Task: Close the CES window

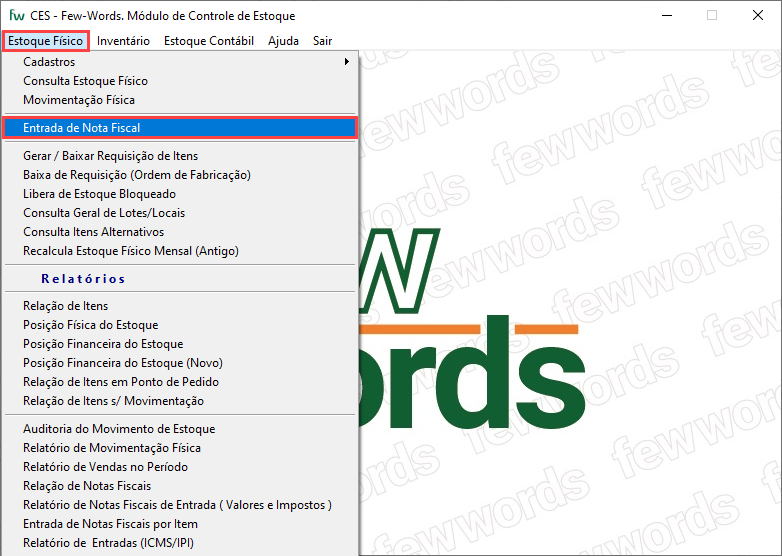Action: [758, 15]
